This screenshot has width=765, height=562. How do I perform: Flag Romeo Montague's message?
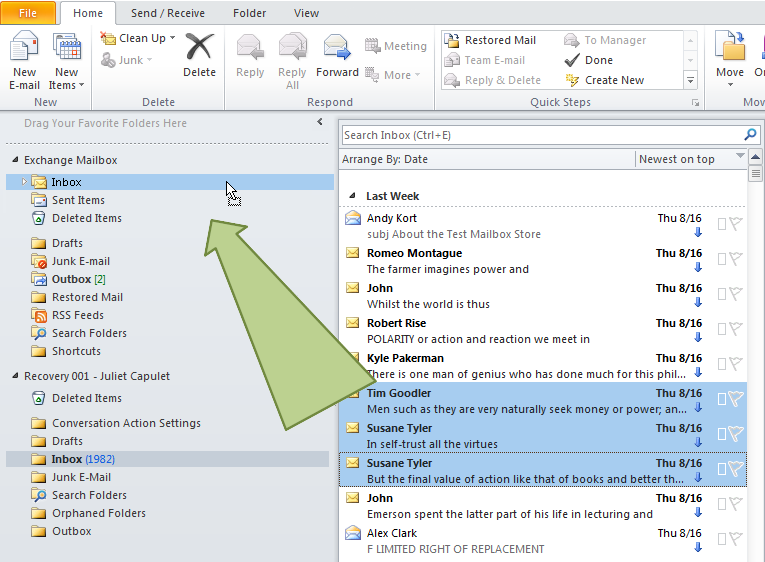pyautogui.click(x=736, y=259)
